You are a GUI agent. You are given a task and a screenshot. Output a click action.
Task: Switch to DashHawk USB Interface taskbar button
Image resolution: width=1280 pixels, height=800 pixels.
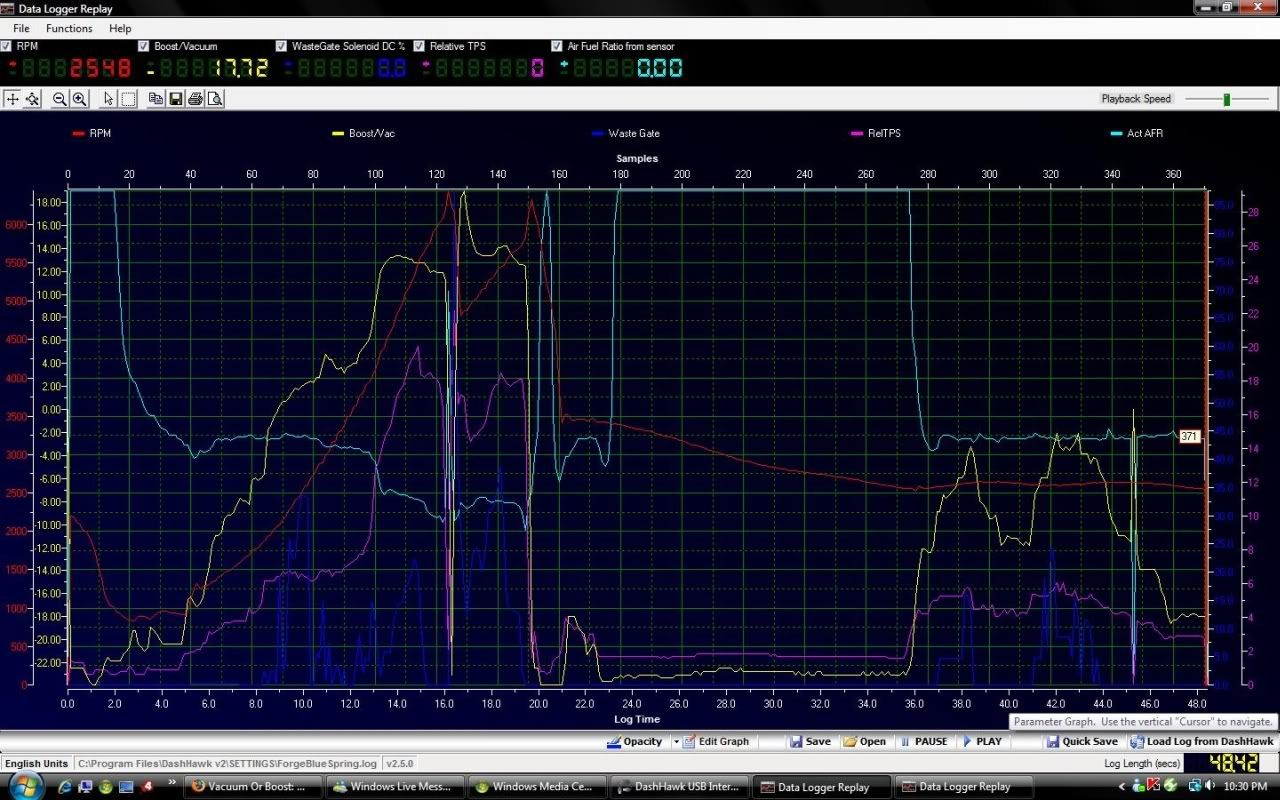[680, 786]
